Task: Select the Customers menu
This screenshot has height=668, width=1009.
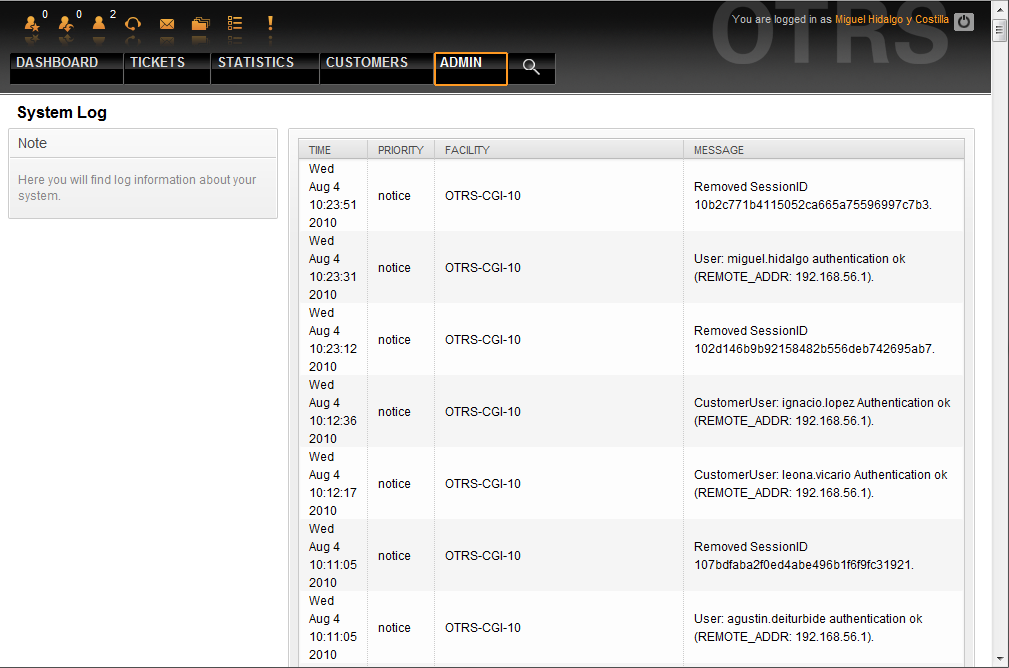Action: click(x=367, y=63)
